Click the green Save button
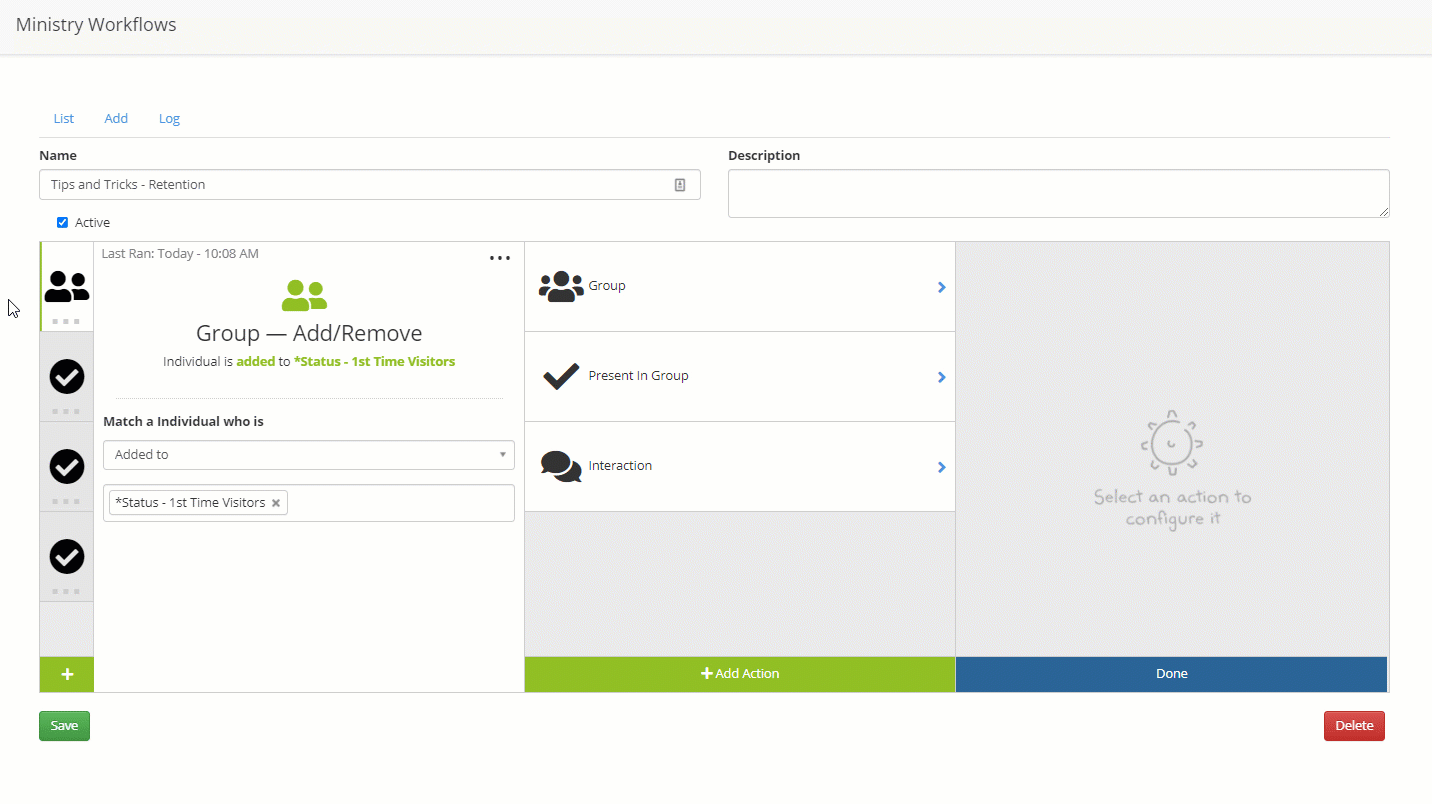Screen dimensions: 1432x804 click(64, 726)
